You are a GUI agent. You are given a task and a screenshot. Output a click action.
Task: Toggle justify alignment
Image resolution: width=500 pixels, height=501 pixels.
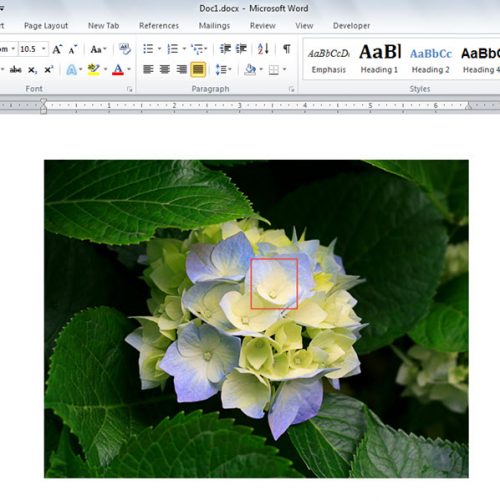198,69
